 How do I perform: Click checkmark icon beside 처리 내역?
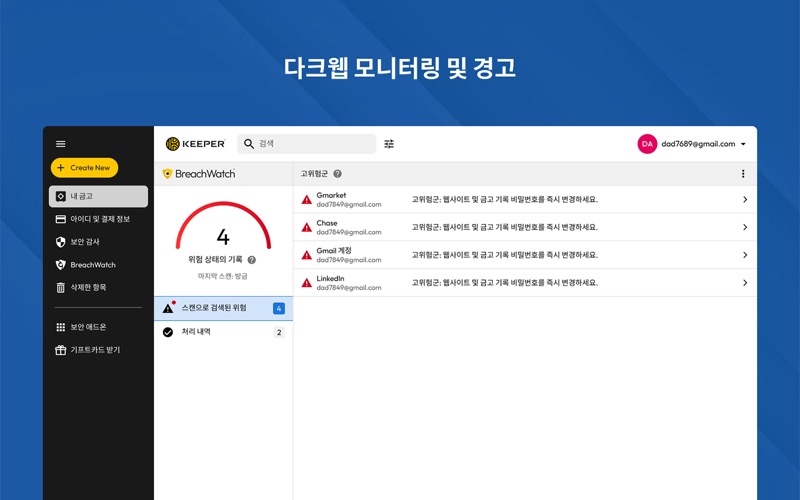coord(168,332)
